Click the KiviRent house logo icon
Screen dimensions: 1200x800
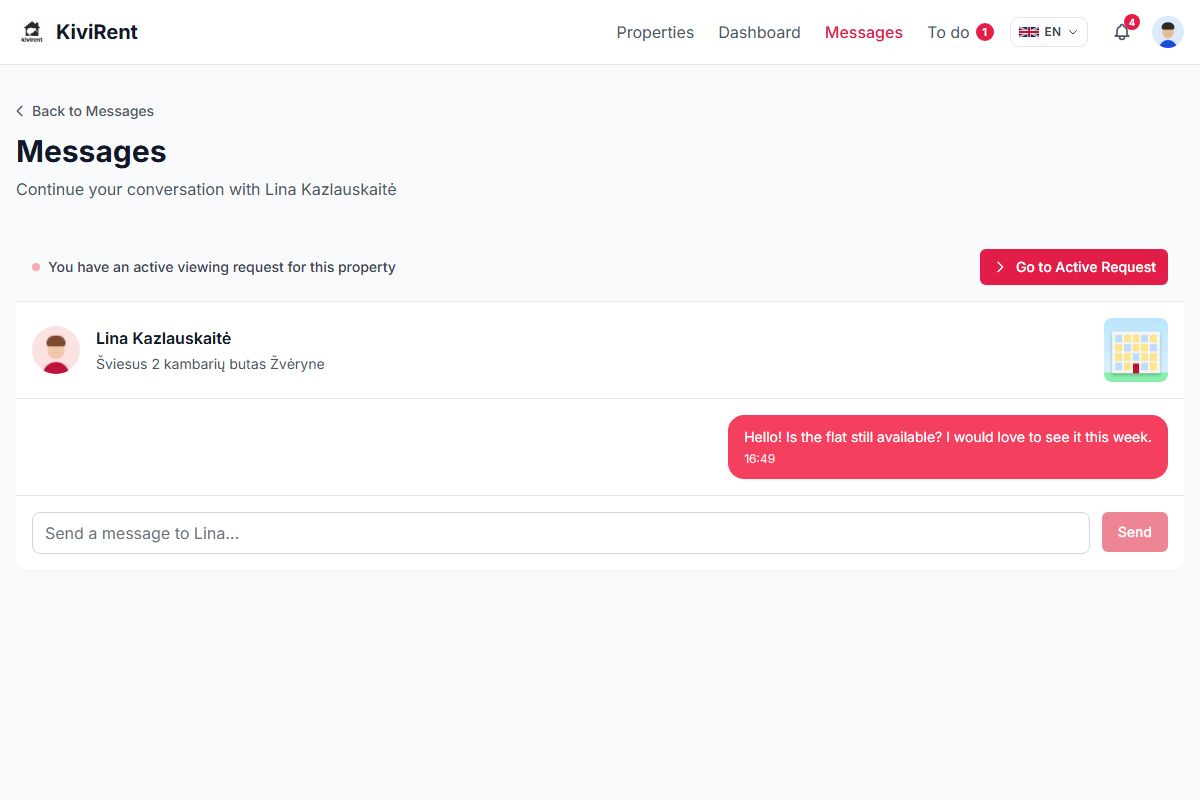(32, 32)
